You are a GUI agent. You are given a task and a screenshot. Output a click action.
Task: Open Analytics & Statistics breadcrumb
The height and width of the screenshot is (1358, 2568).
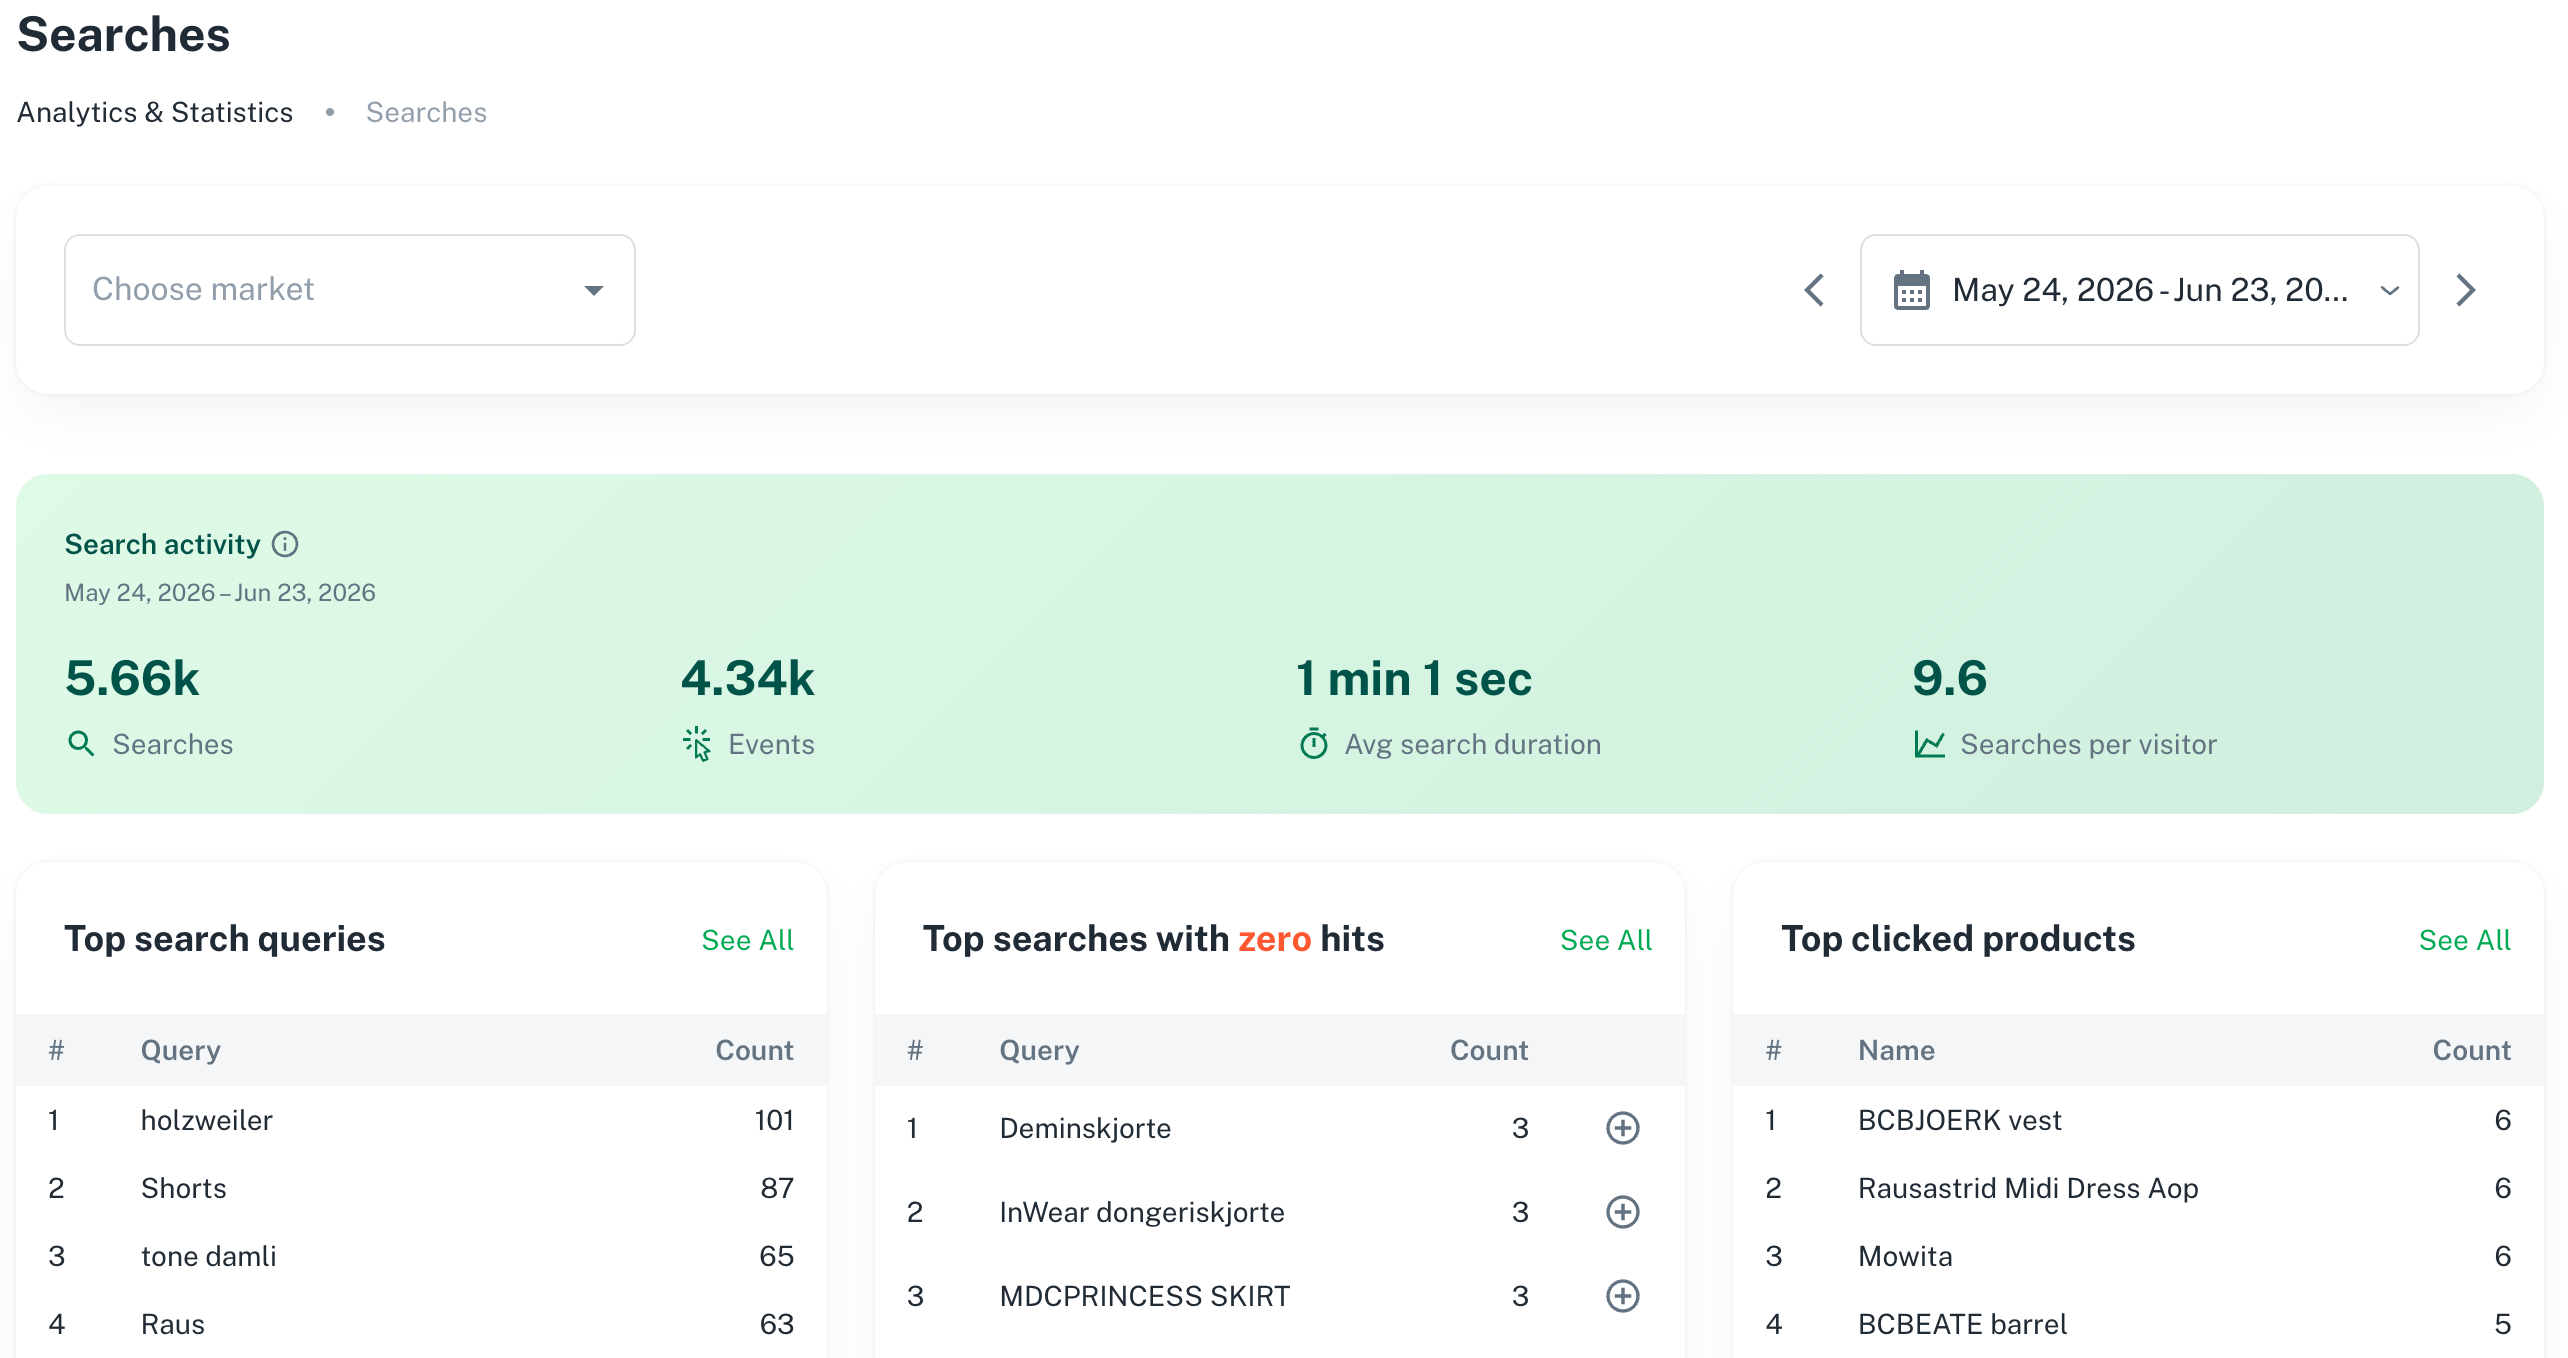155,112
